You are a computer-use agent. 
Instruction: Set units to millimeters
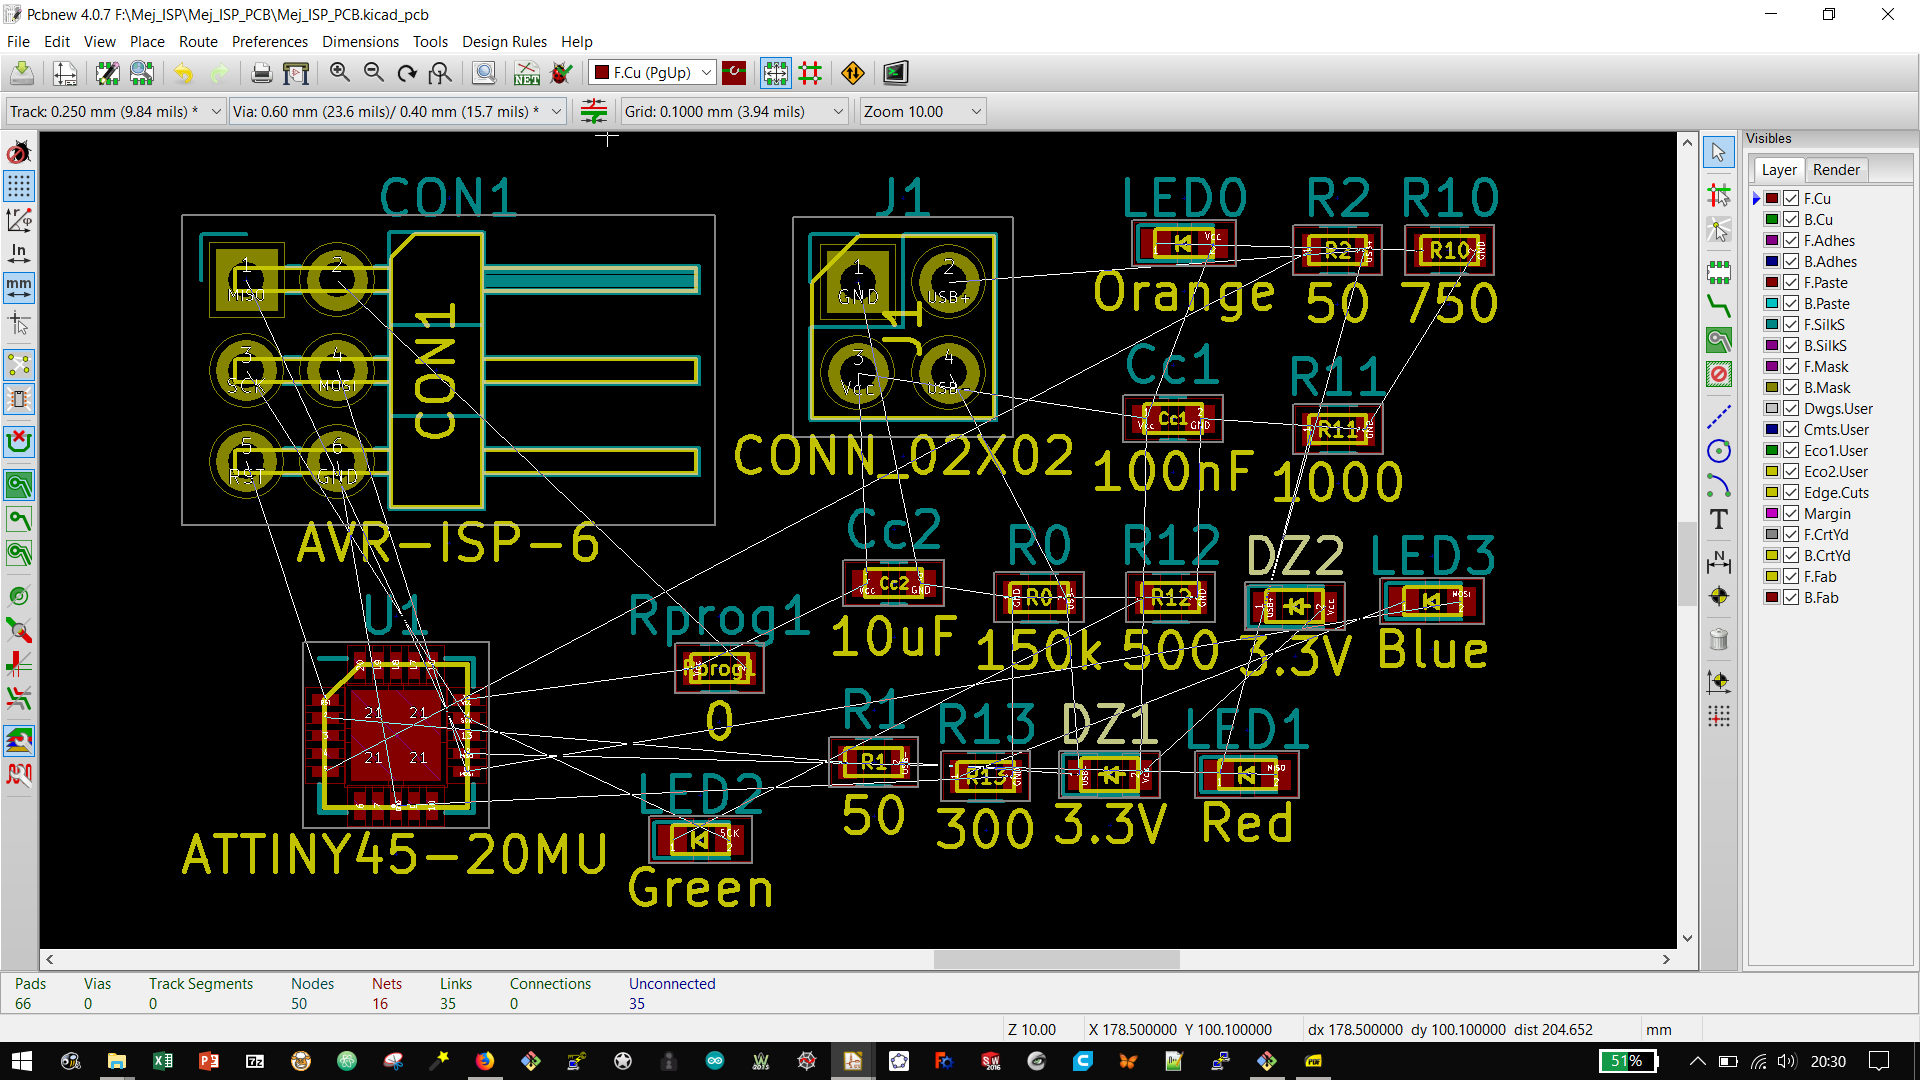click(19, 288)
